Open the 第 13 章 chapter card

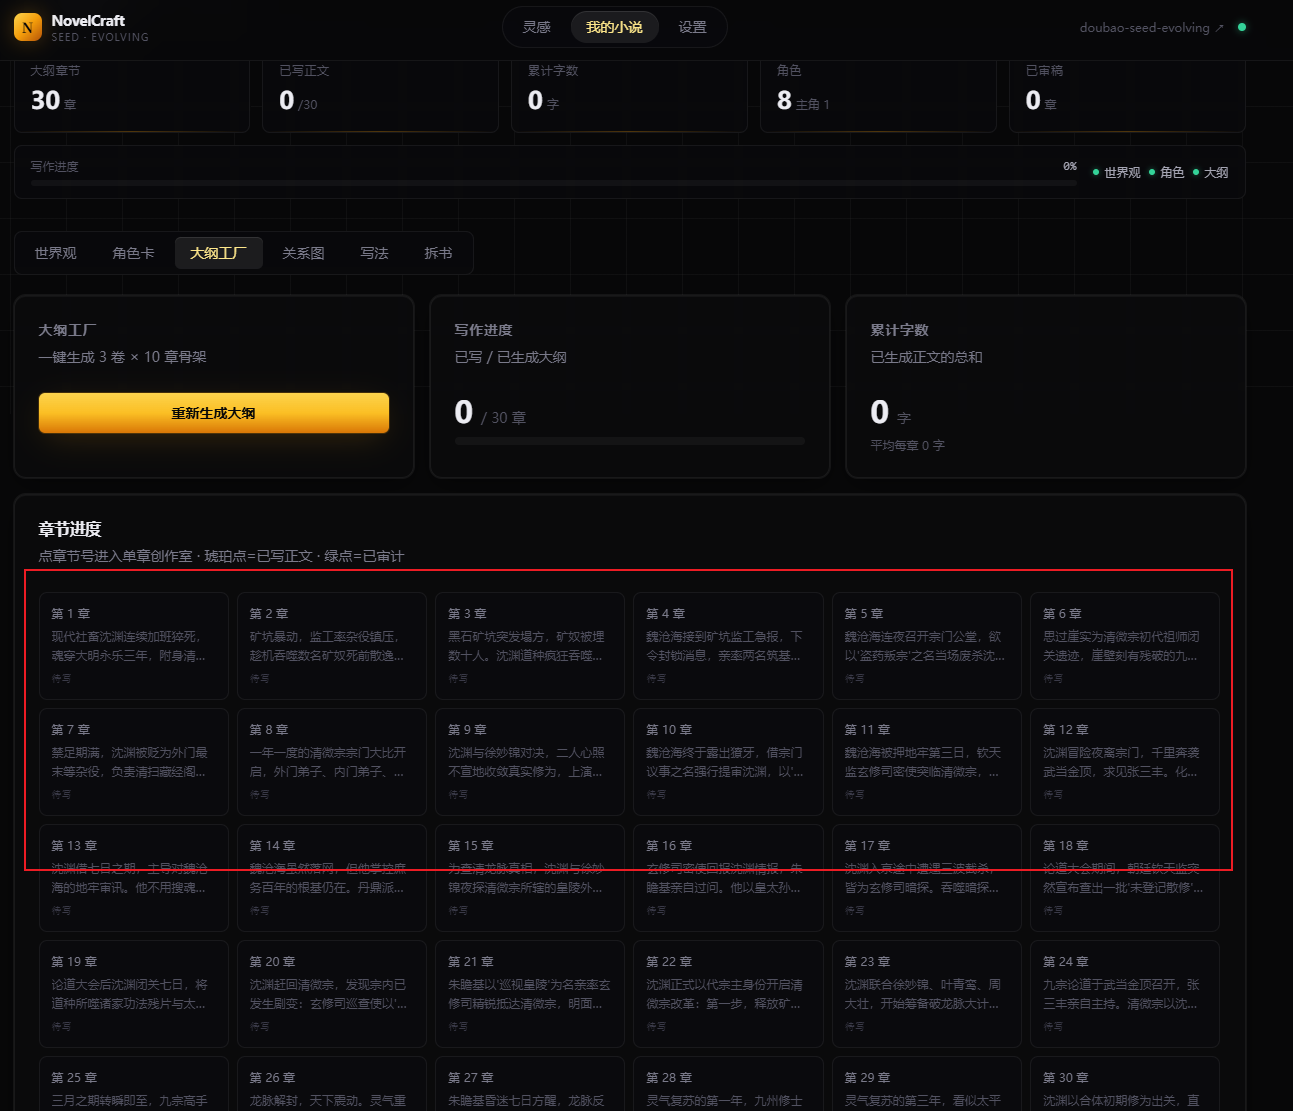point(134,878)
